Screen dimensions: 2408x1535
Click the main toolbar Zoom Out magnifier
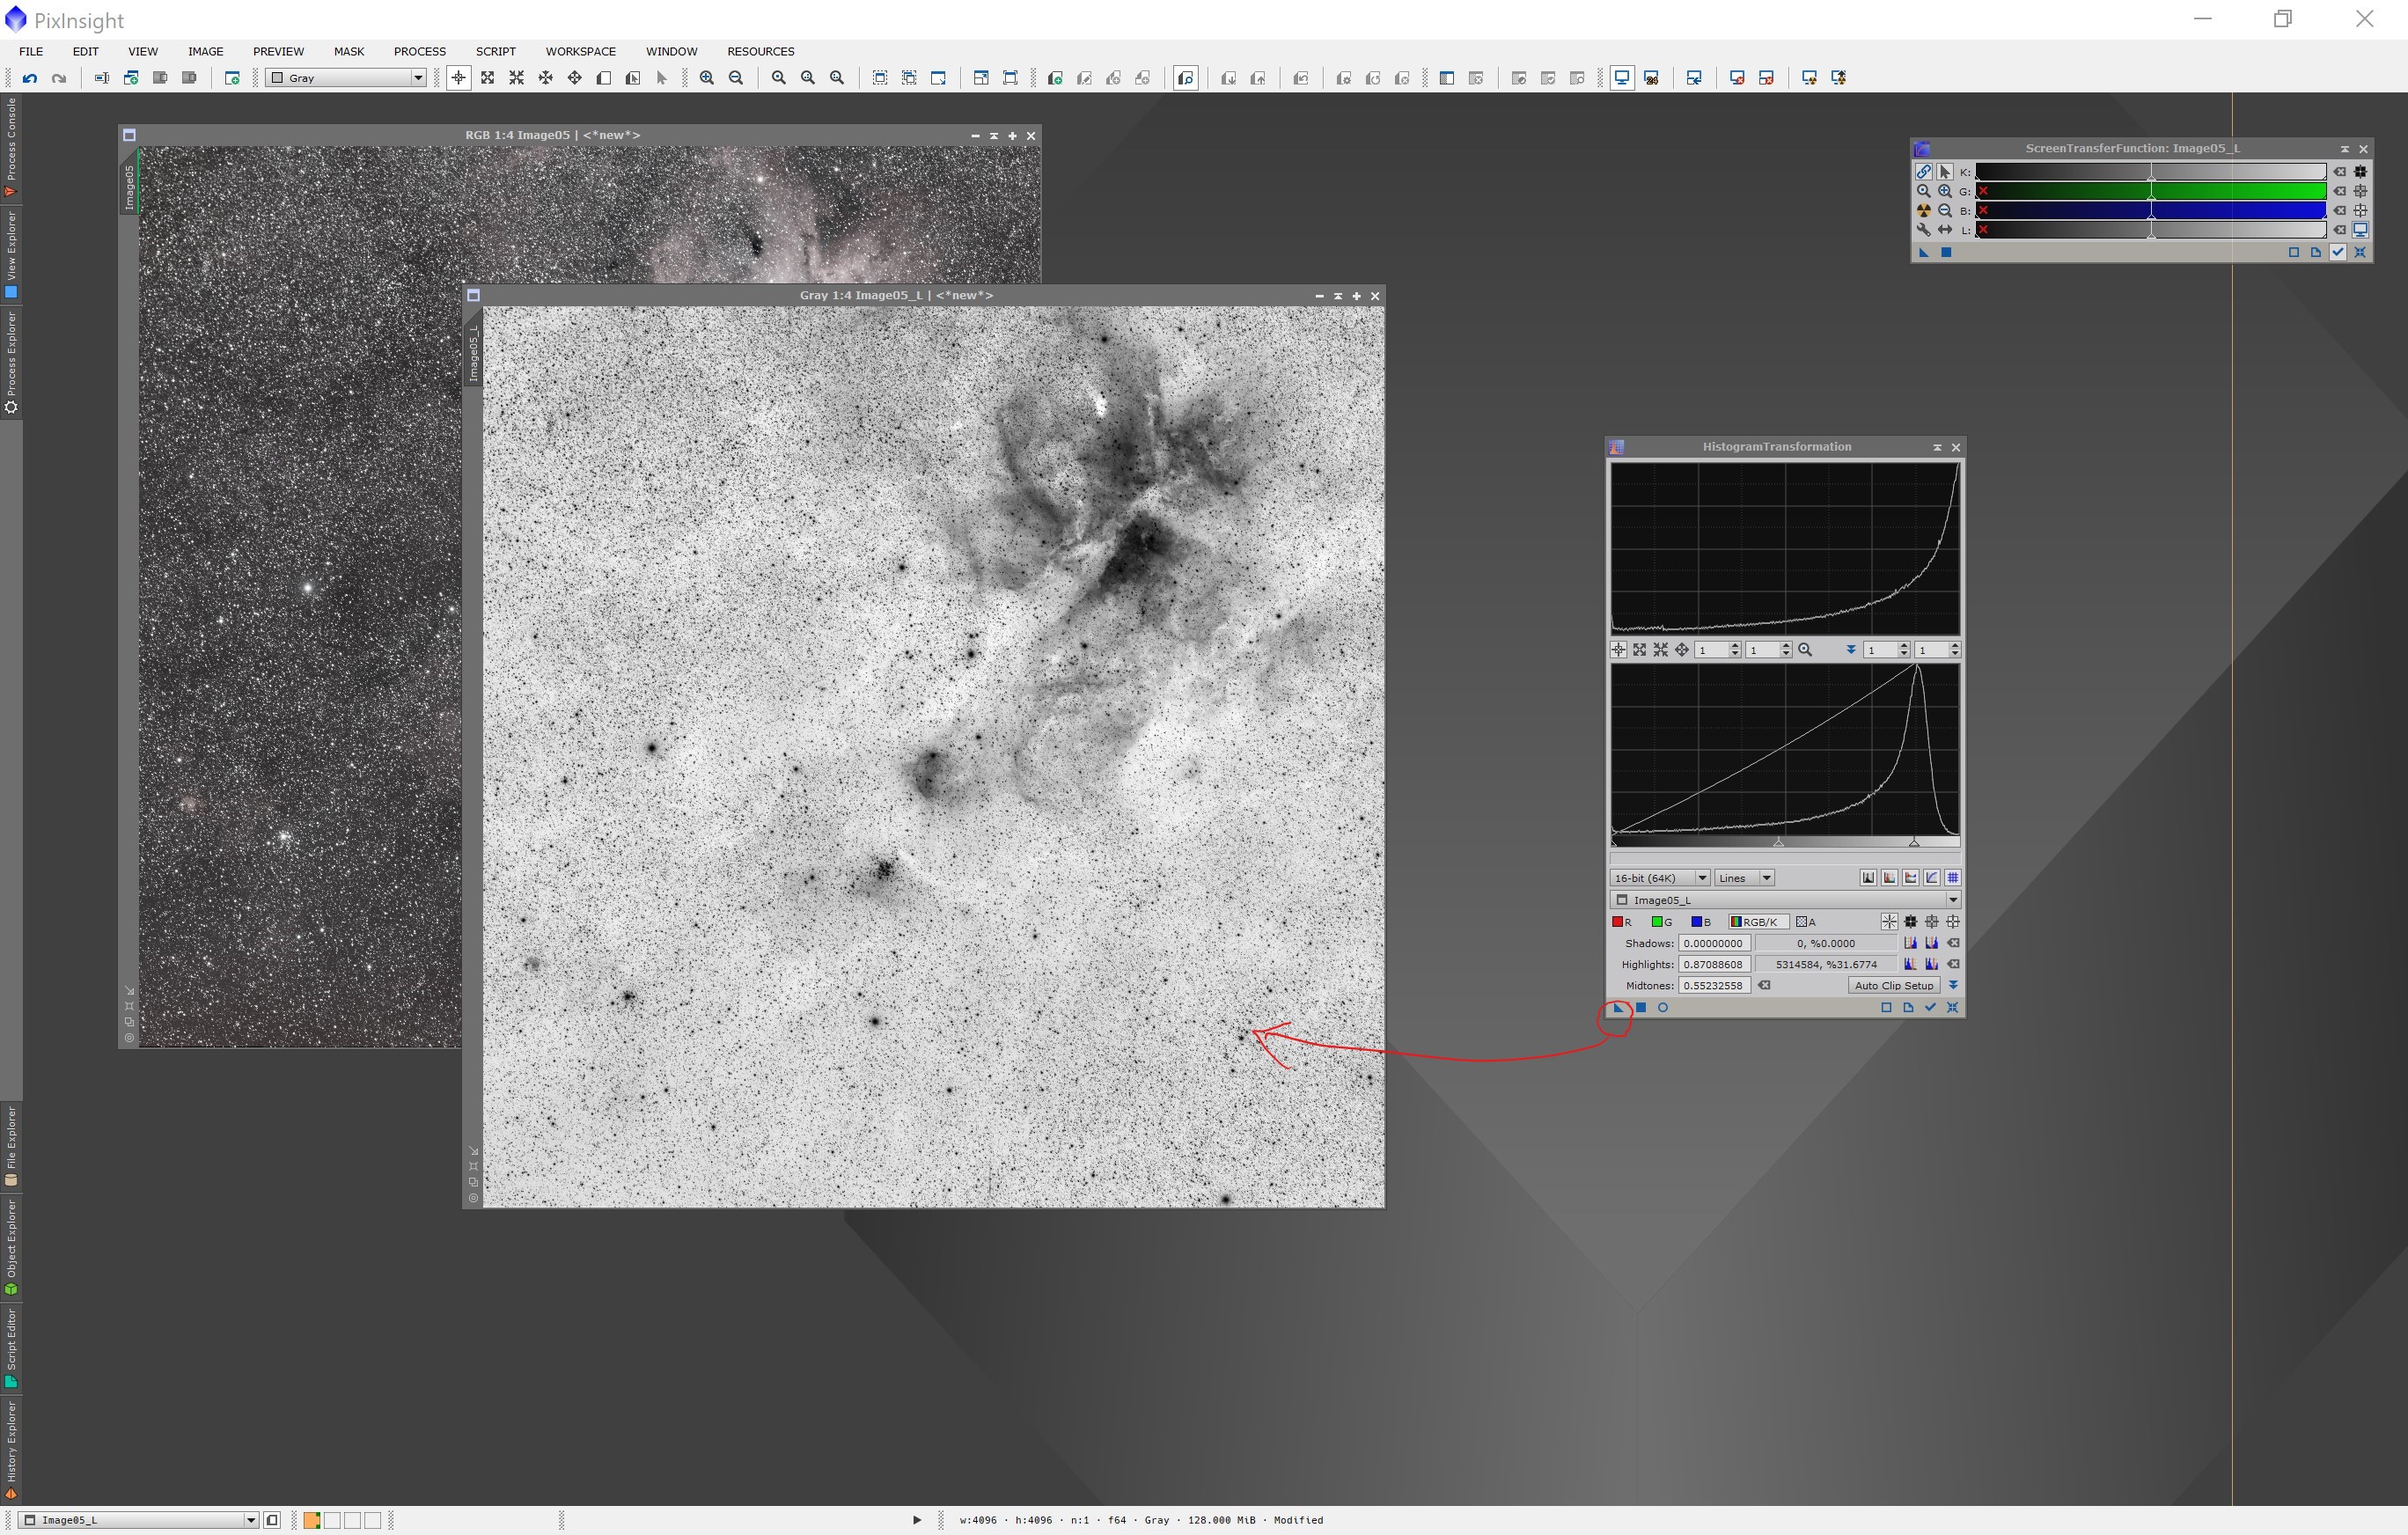click(x=736, y=78)
